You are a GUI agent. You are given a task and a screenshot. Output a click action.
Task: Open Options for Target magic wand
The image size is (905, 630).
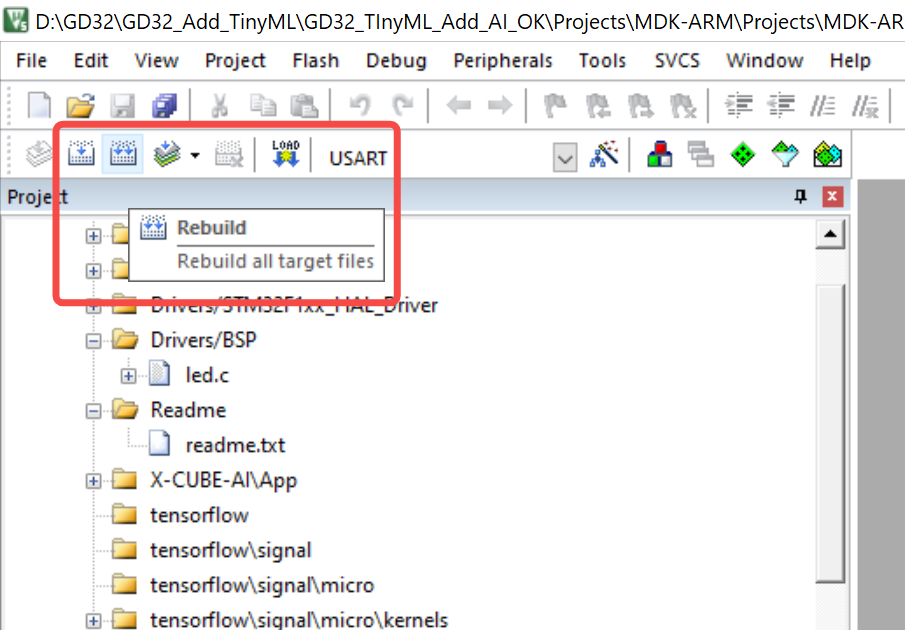604,154
